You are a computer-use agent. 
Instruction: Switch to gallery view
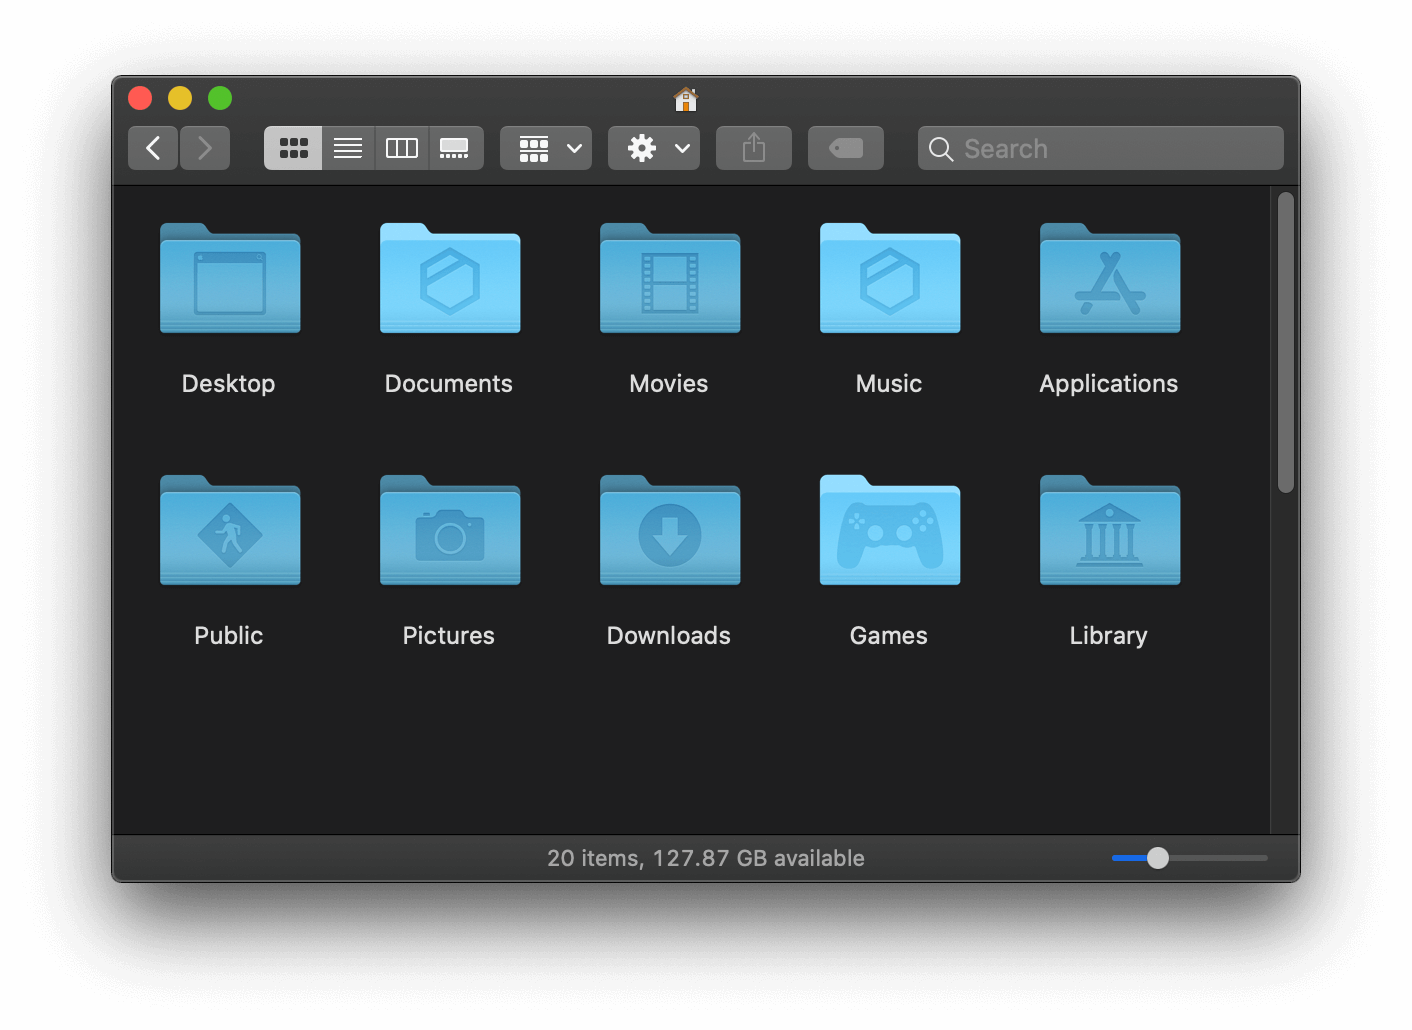click(x=456, y=147)
